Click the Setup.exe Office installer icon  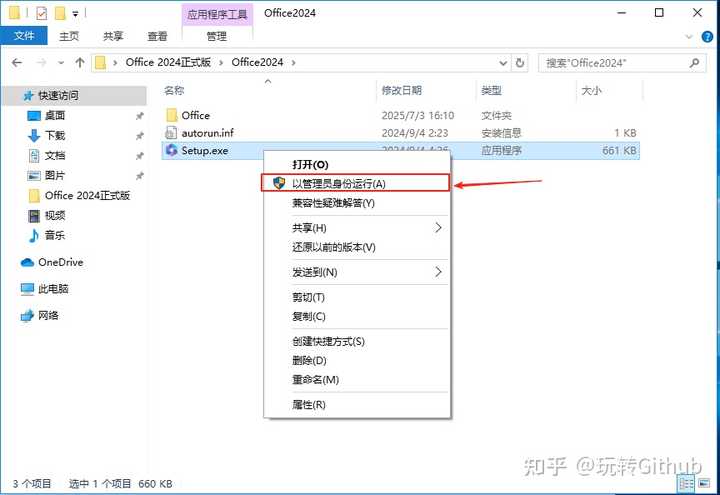(172, 150)
